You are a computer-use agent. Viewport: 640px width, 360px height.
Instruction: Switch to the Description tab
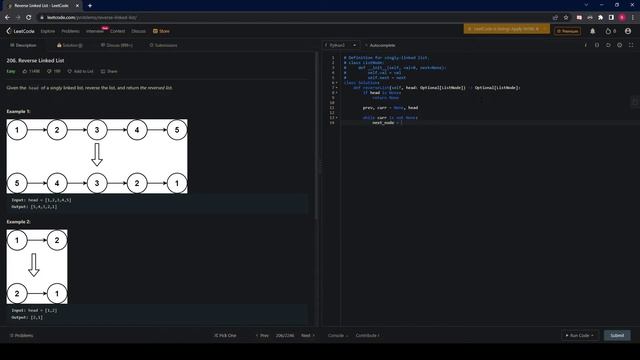tap(23, 45)
